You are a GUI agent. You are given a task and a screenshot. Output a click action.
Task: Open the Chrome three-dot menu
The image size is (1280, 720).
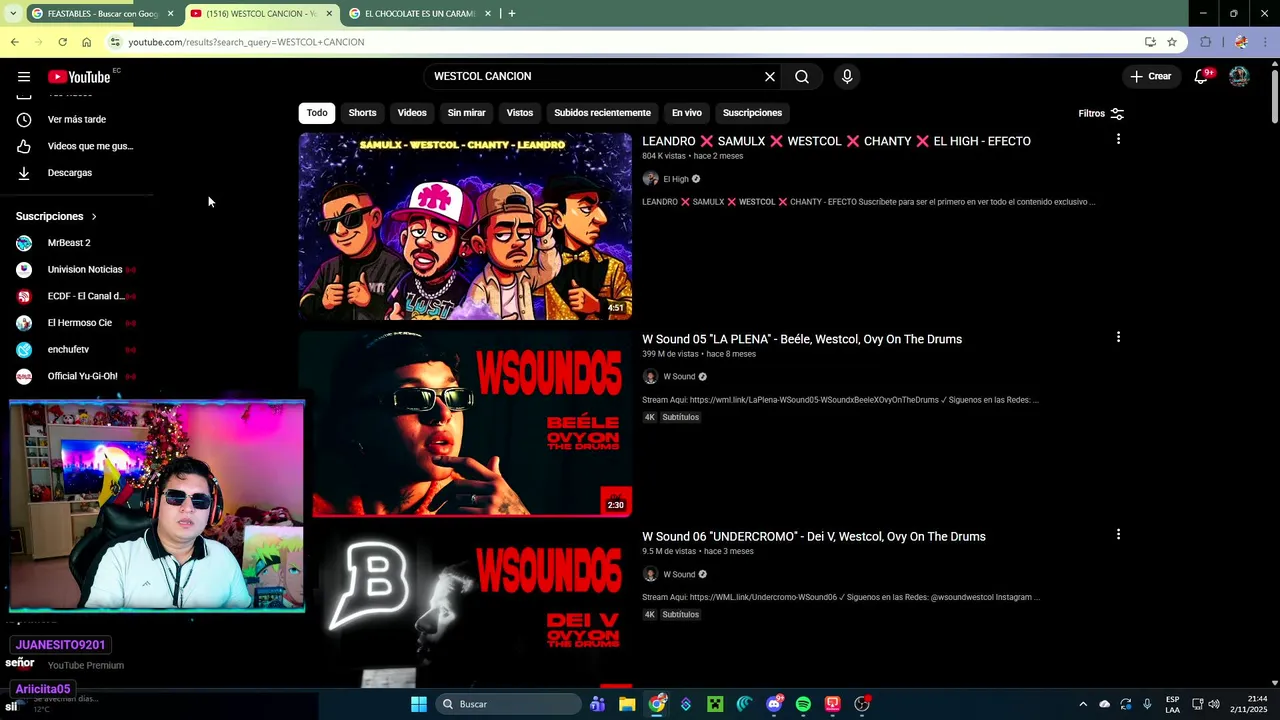(1265, 42)
